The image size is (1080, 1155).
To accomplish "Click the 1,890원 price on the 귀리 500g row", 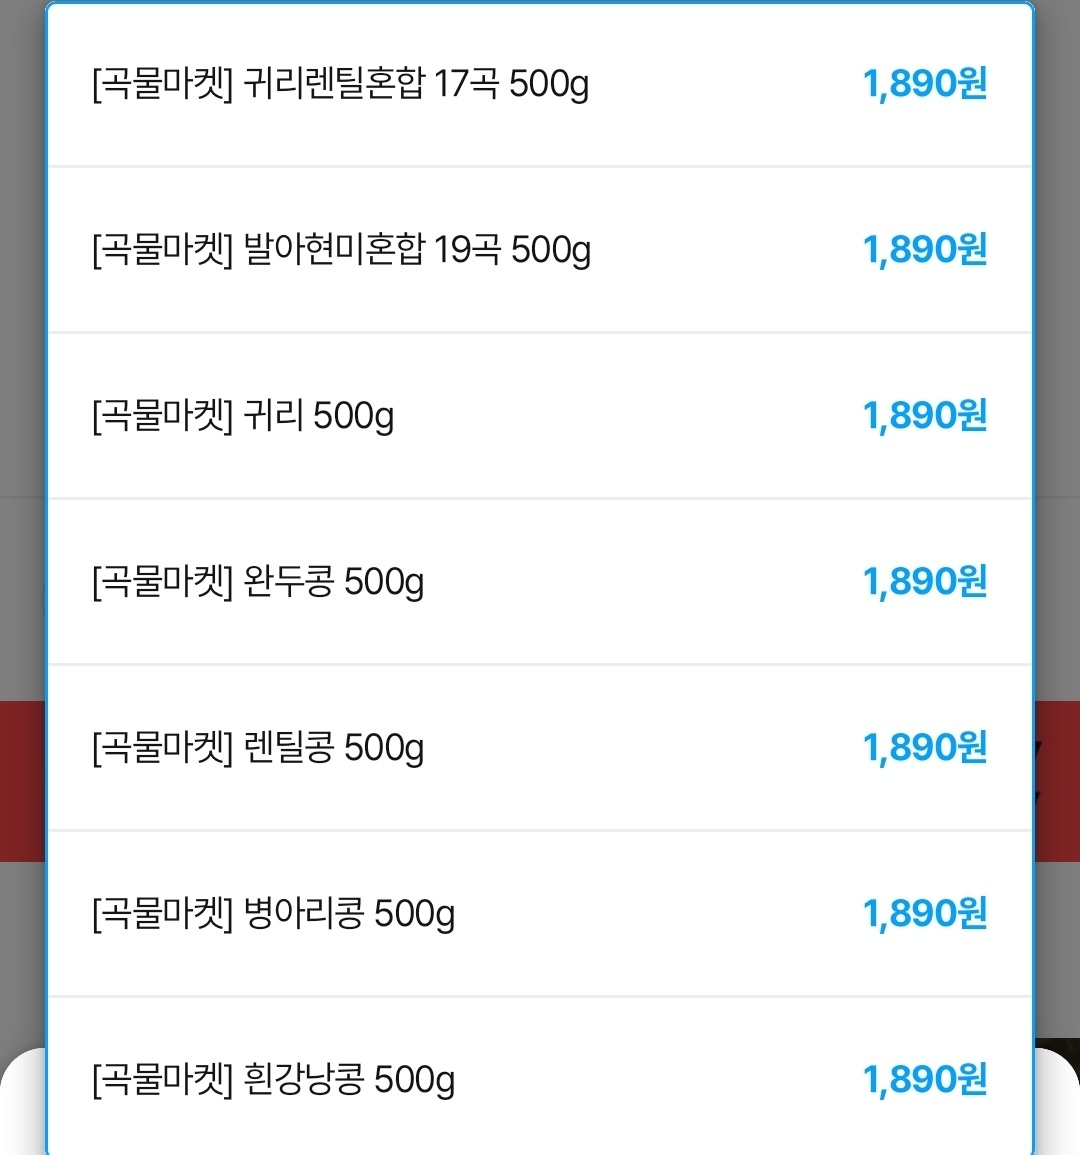I will point(925,416).
